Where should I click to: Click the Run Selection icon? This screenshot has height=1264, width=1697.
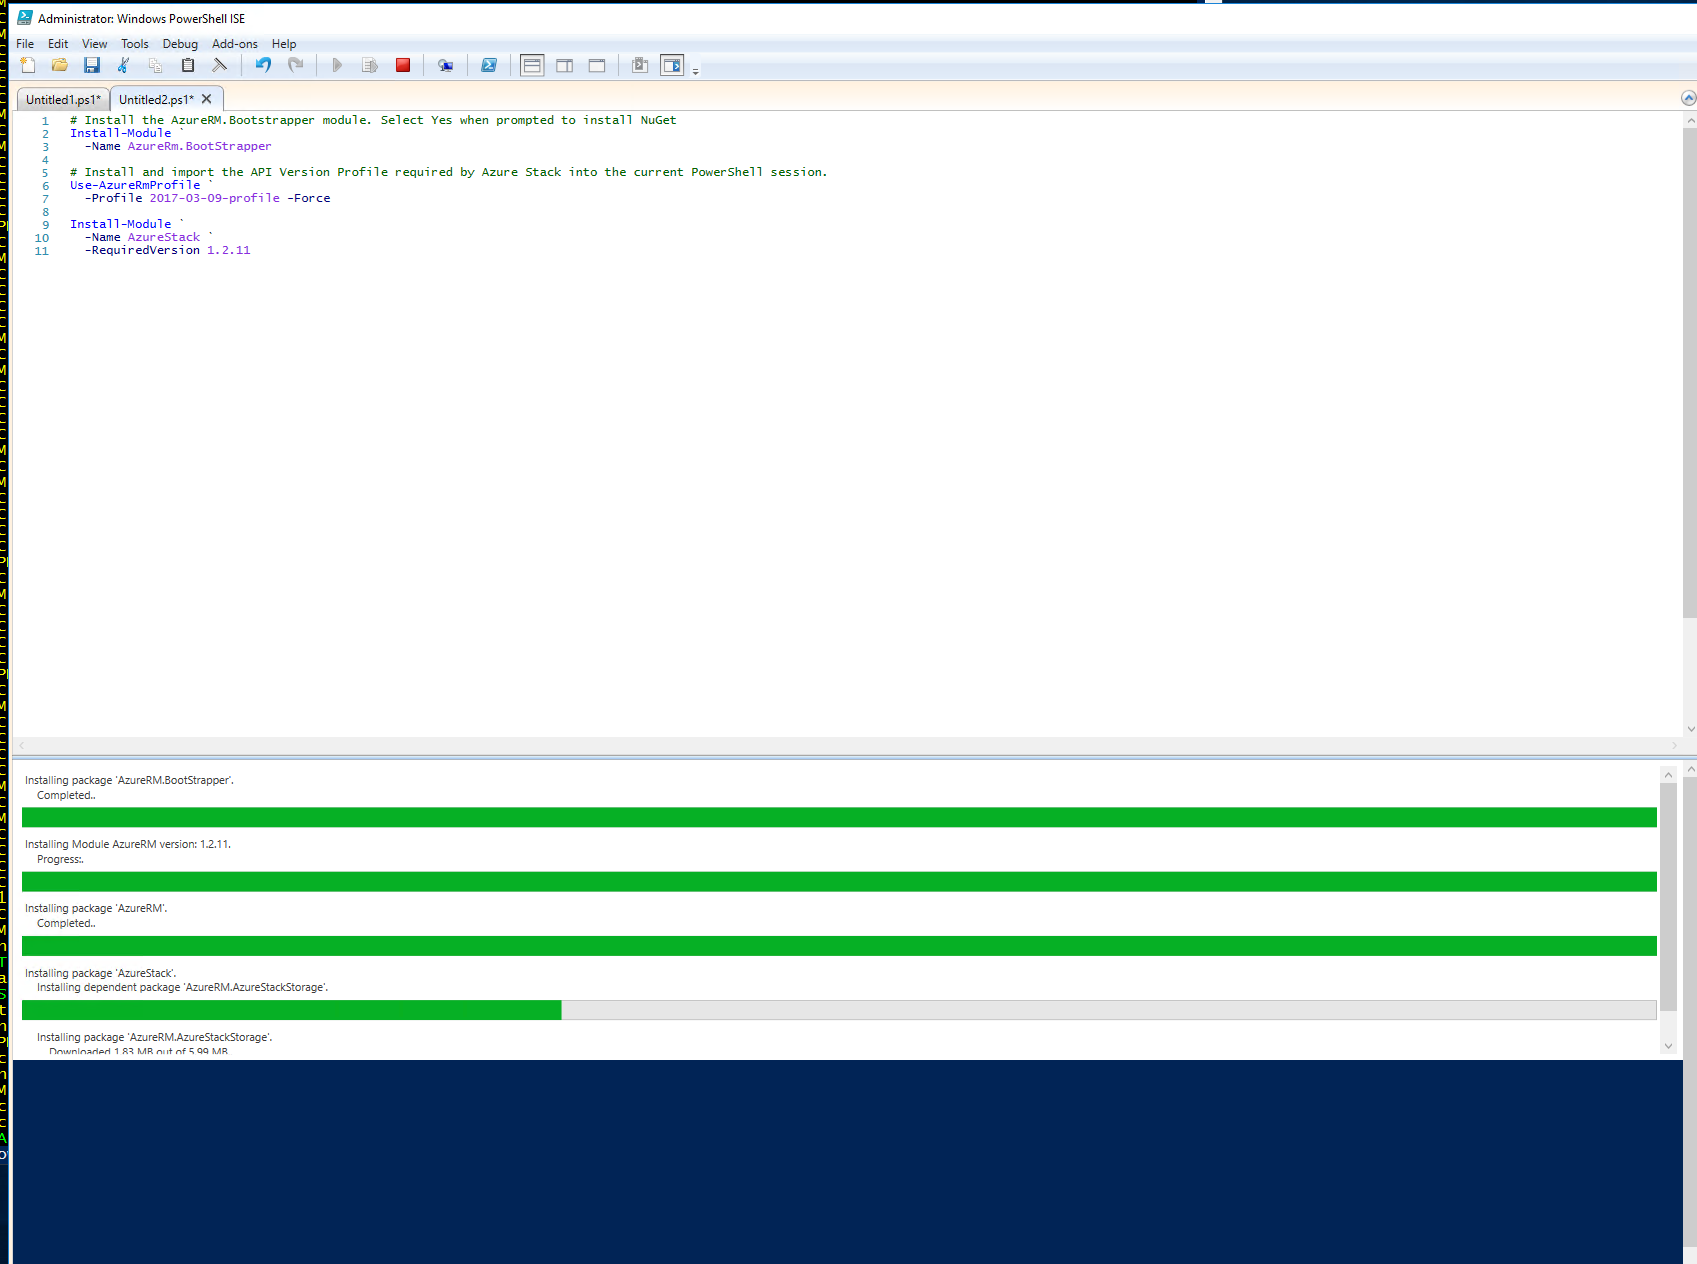pos(370,65)
